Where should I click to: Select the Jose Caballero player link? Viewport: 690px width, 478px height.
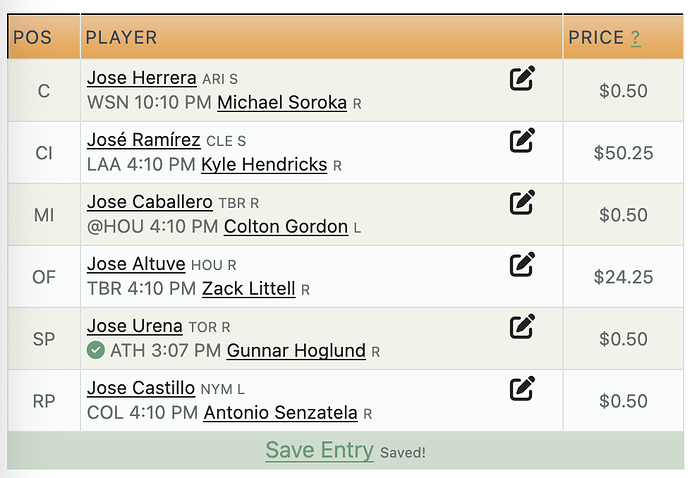(150, 202)
